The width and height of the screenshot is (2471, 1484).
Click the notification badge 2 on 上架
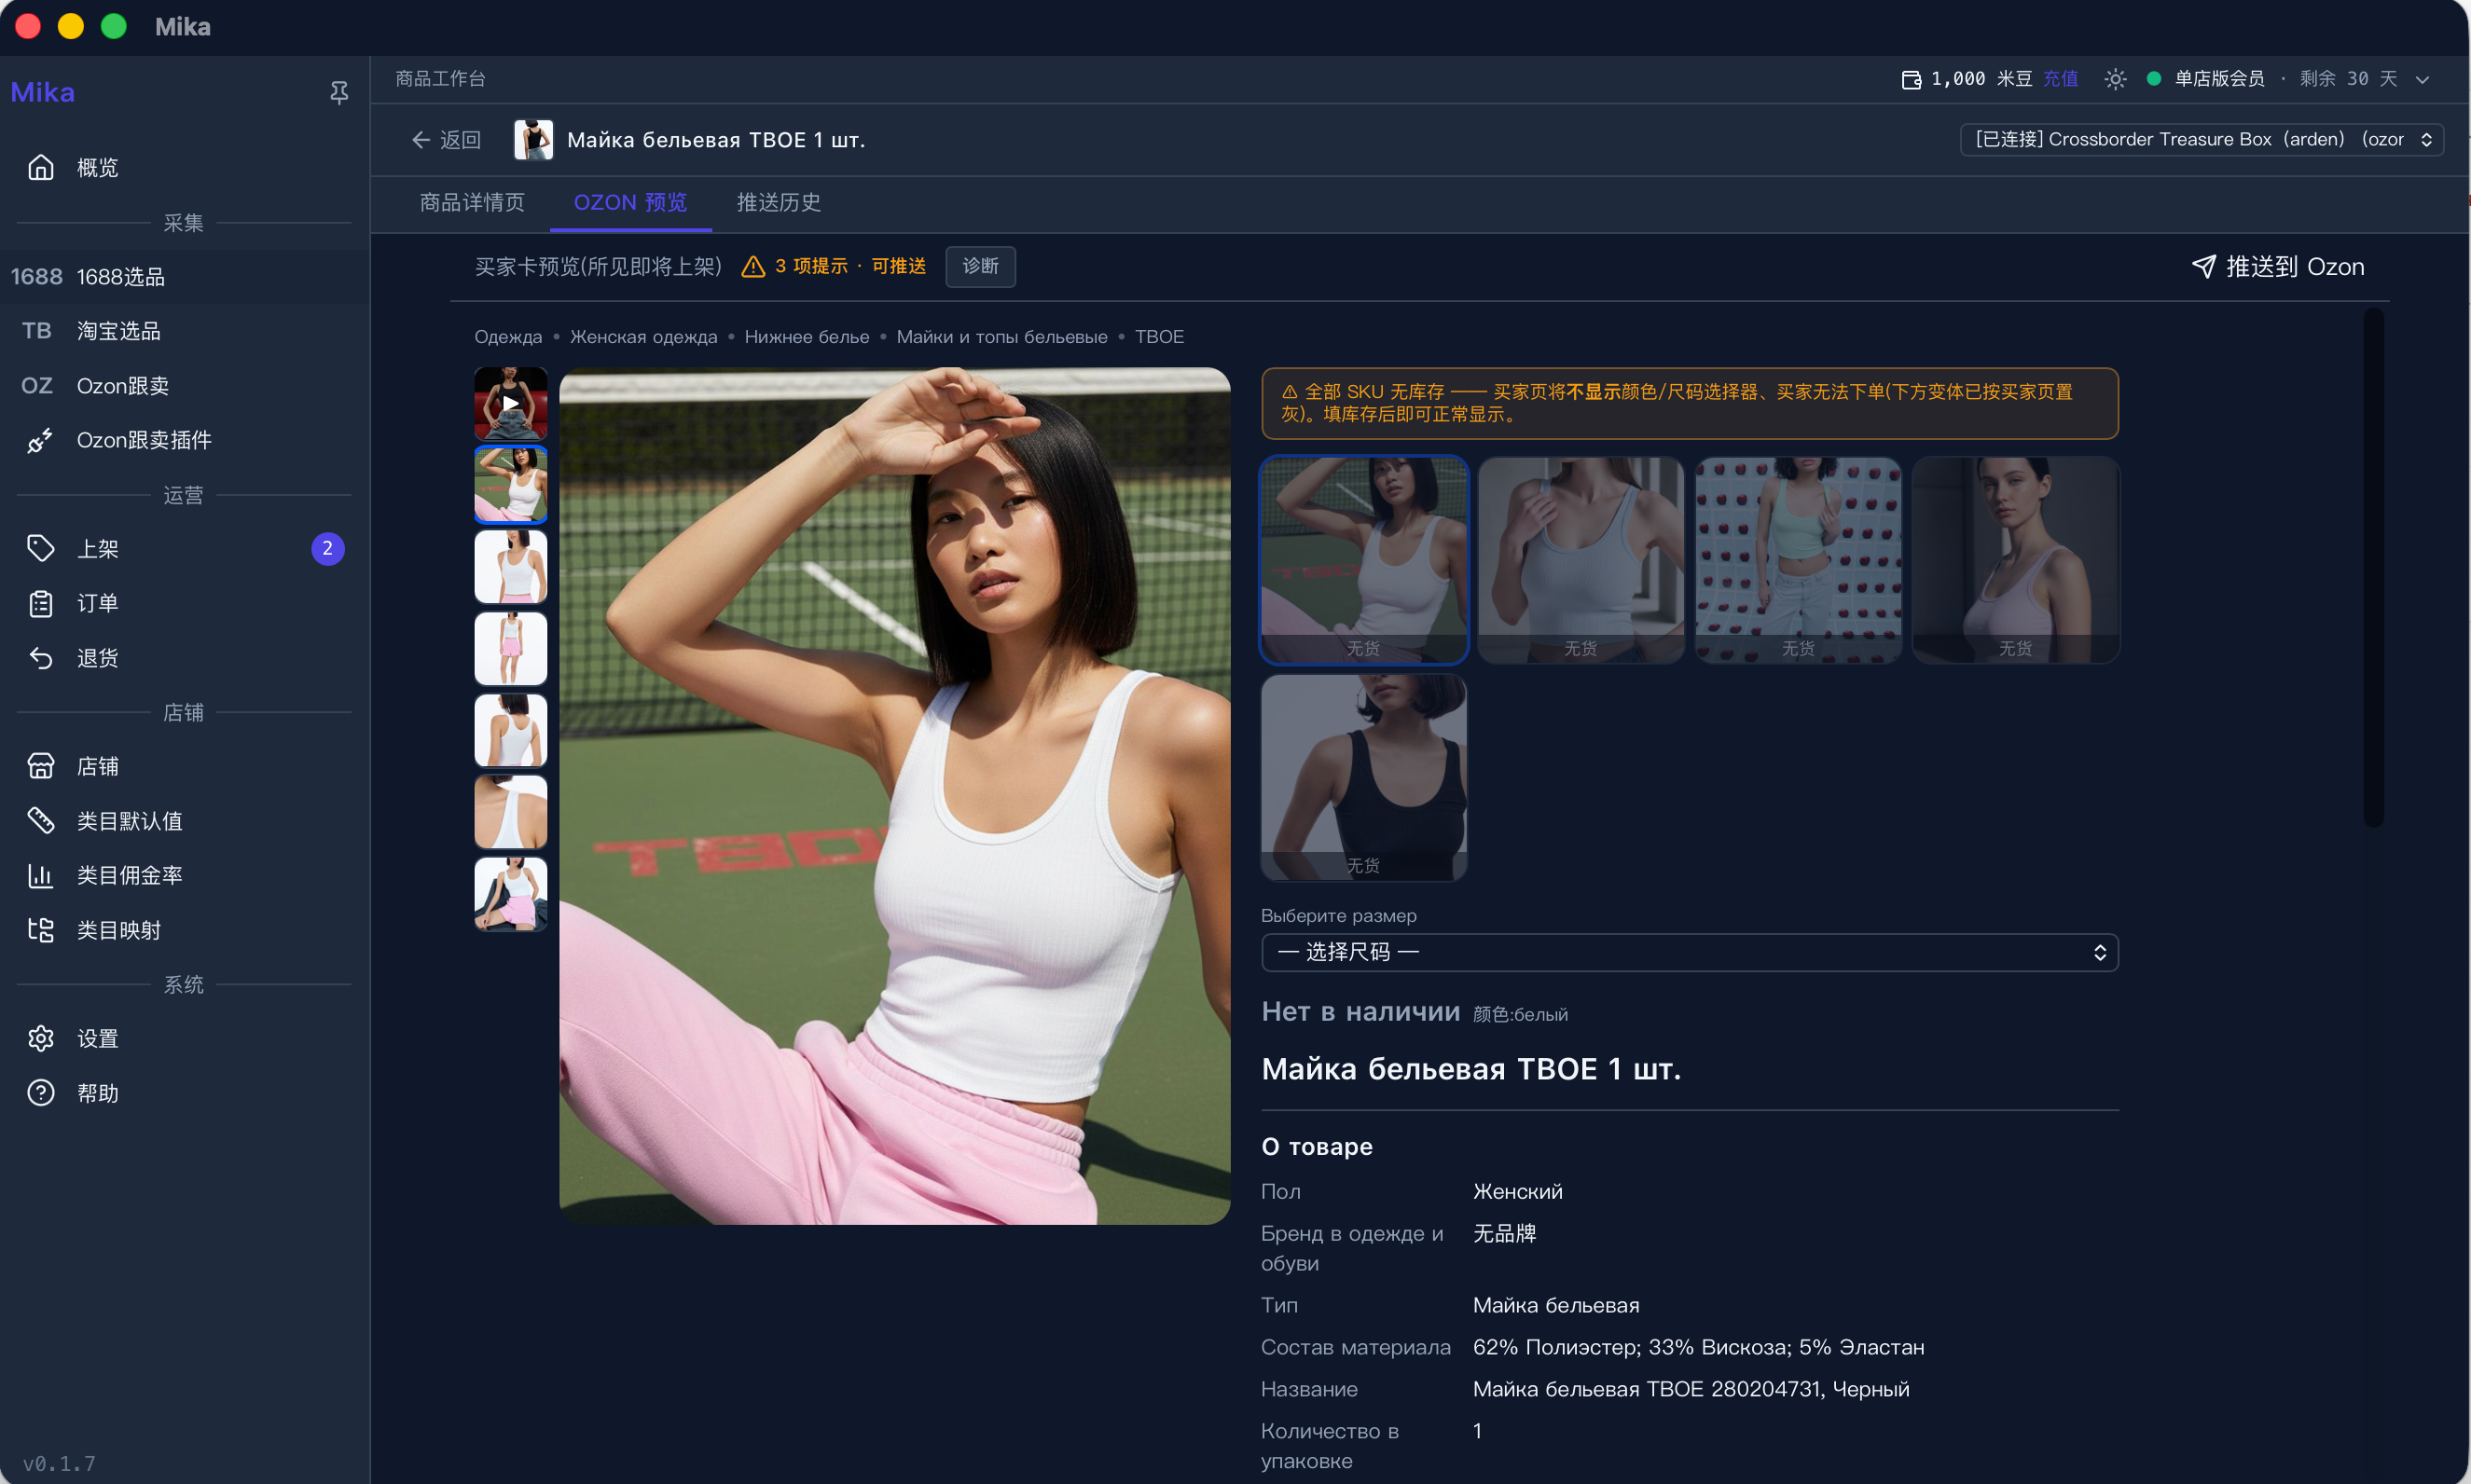click(x=328, y=548)
